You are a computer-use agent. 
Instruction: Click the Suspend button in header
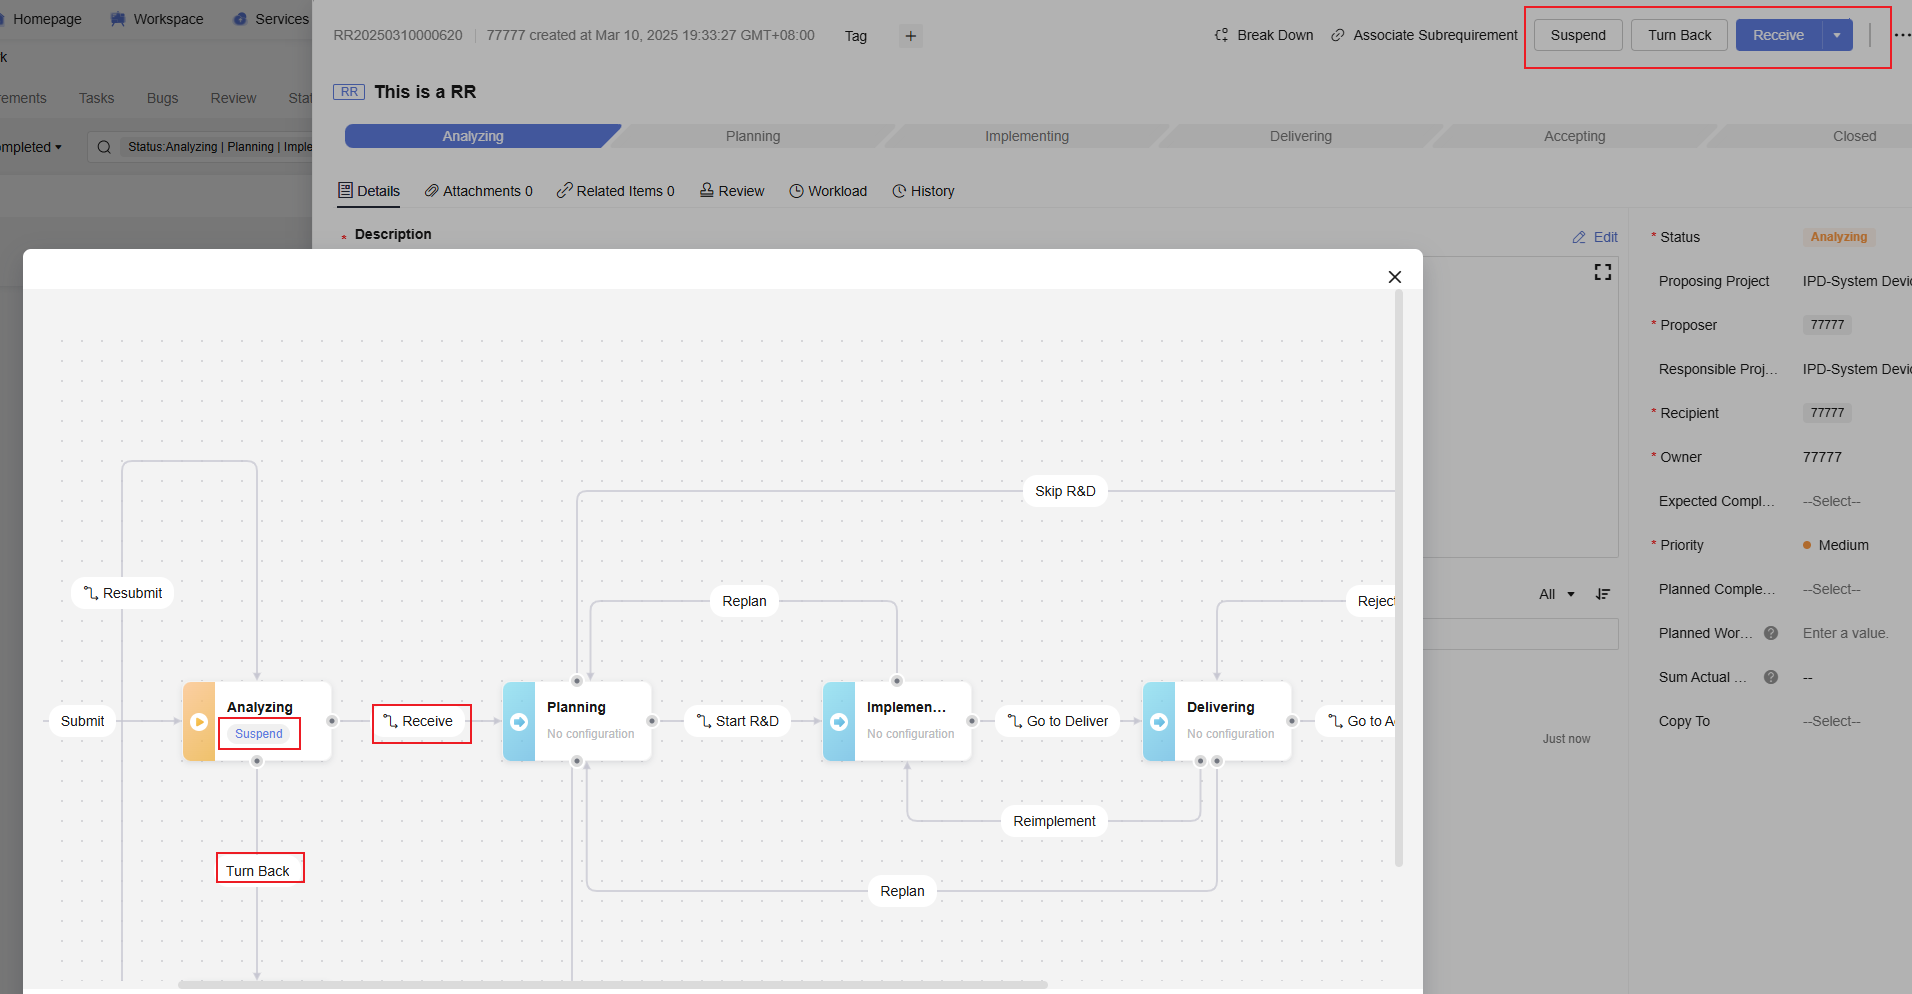1578,35
